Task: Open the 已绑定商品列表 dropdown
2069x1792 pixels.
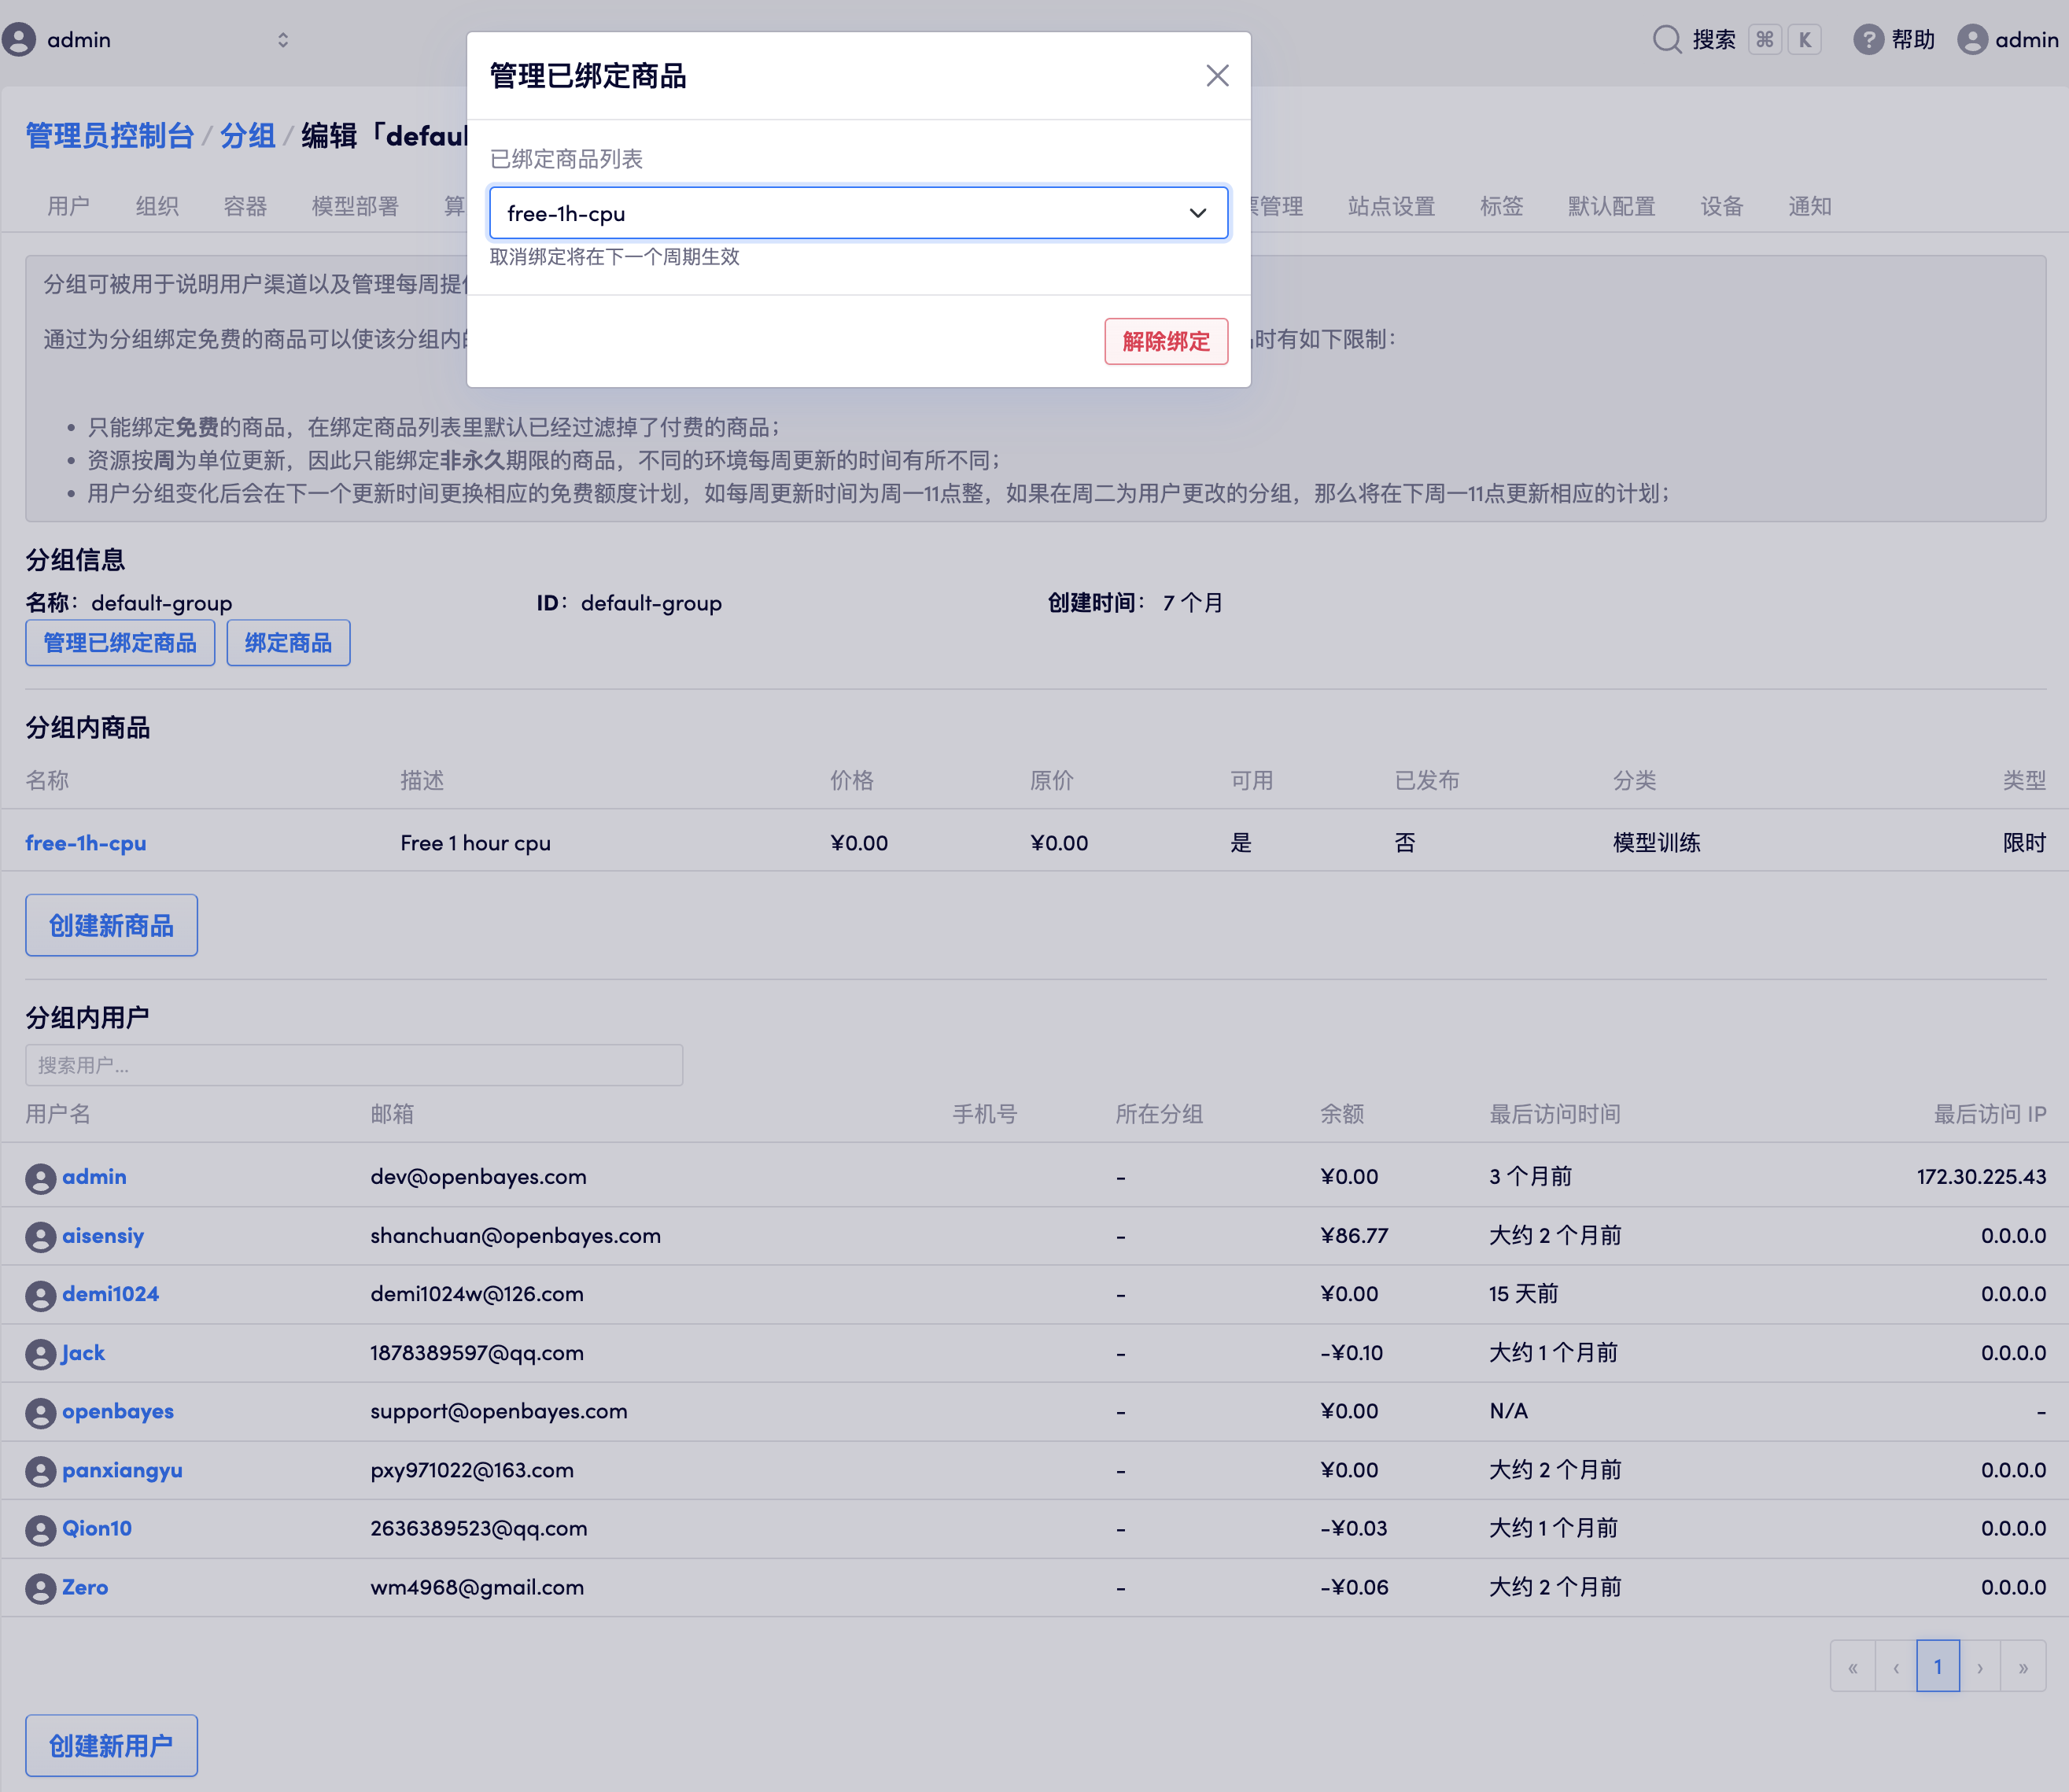Action: 858,213
